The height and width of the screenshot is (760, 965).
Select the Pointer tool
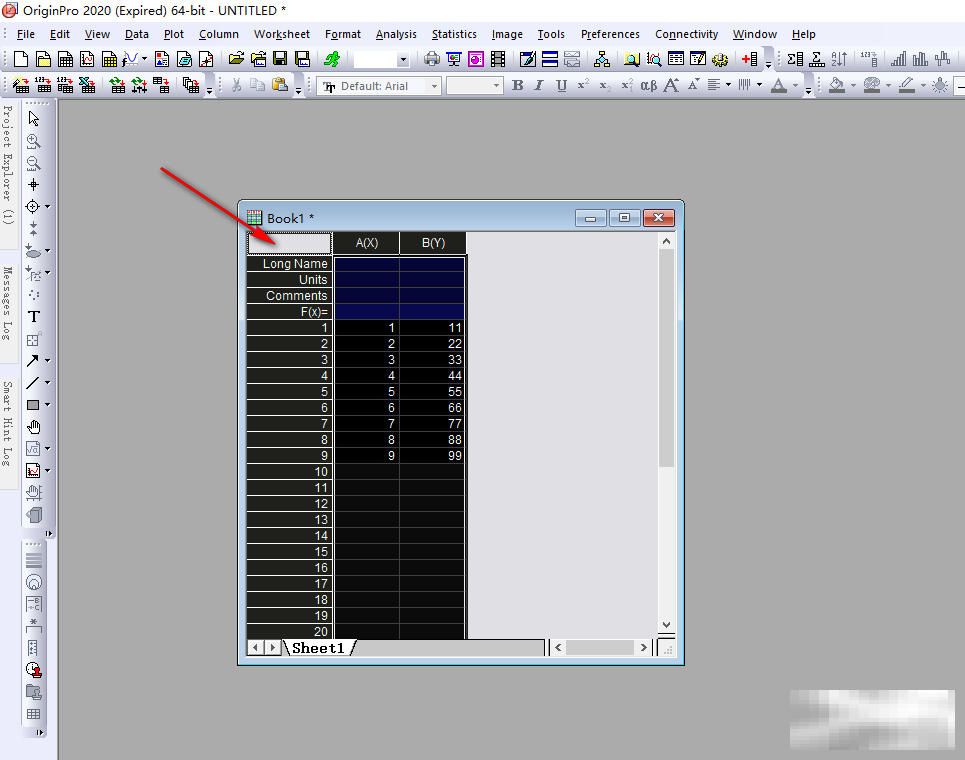[34, 118]
